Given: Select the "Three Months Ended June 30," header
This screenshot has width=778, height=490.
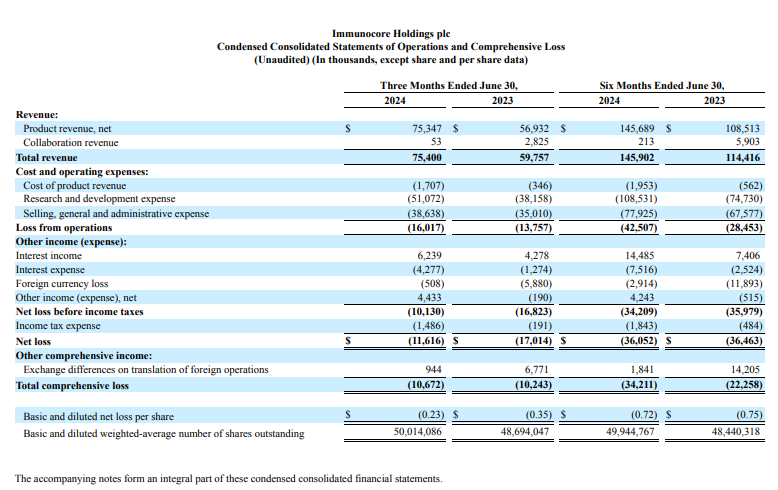Looking at the screenshot, I should click(449, 85).
